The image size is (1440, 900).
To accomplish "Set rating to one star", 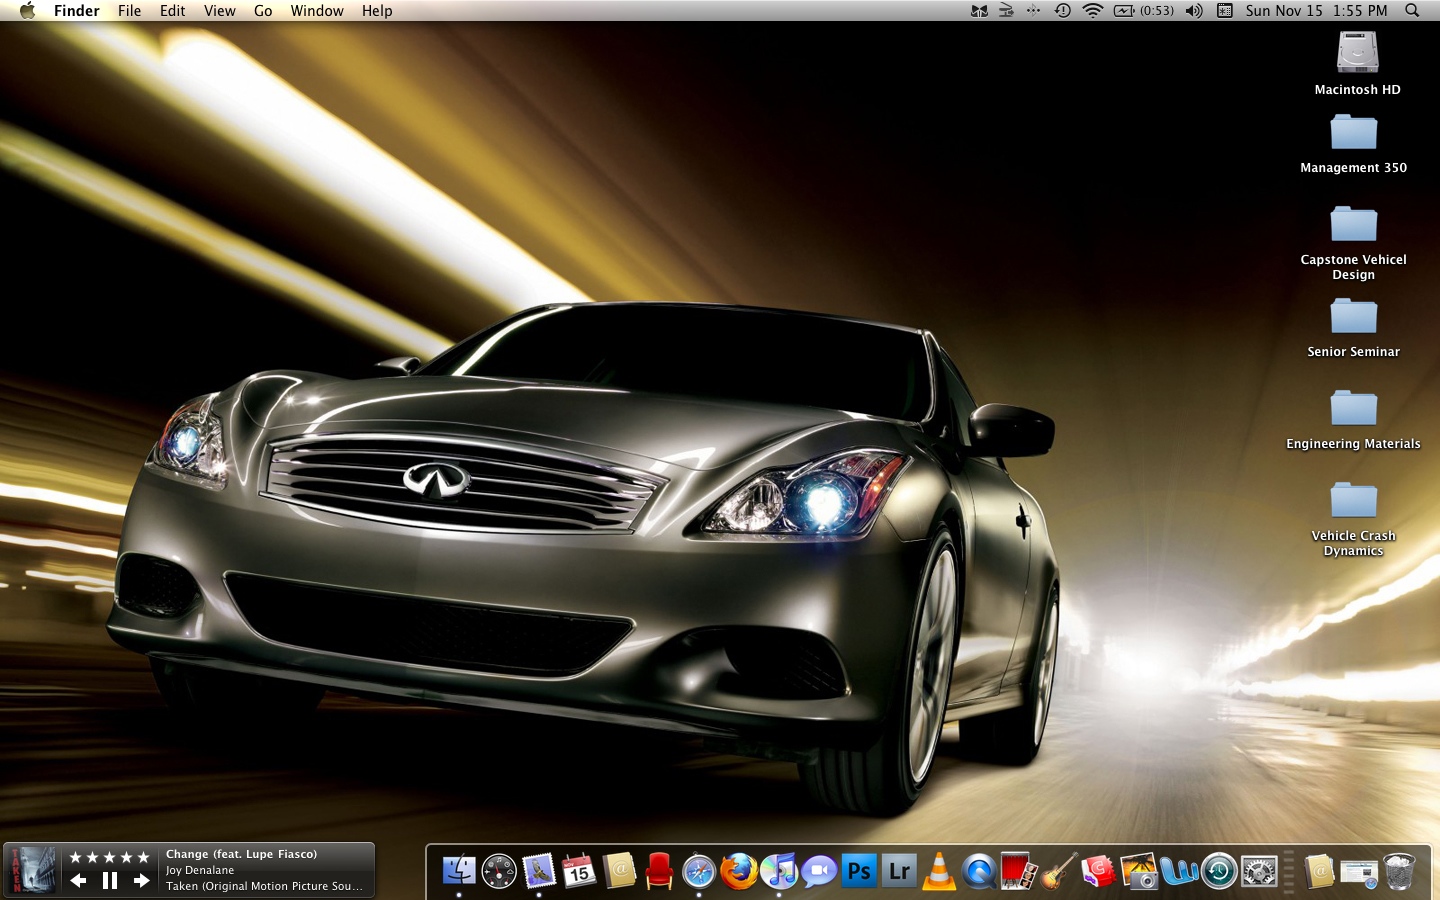I will click(x=75, y=857).
